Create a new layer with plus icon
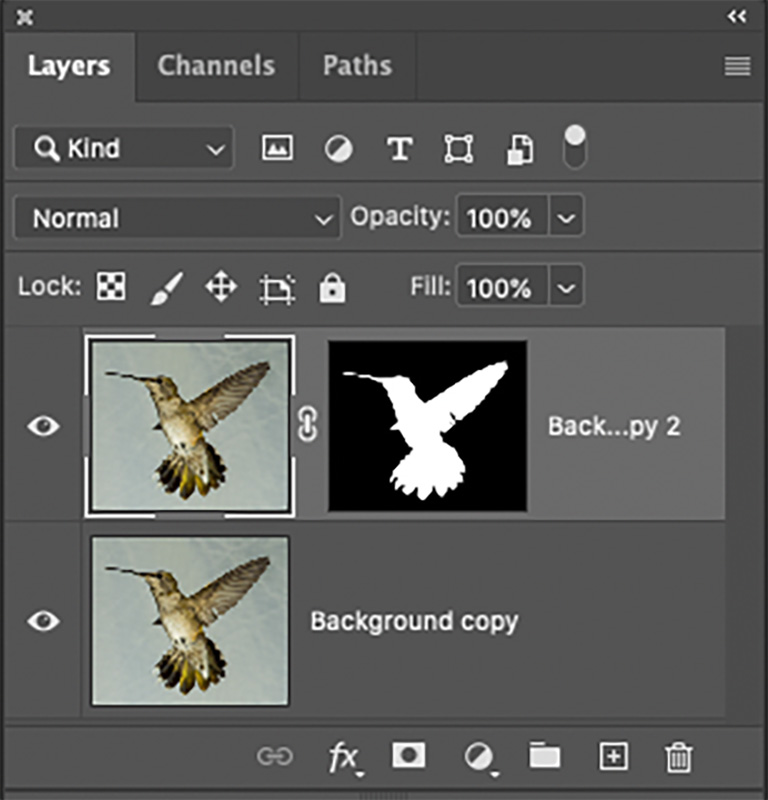 (x=612, y=756)
